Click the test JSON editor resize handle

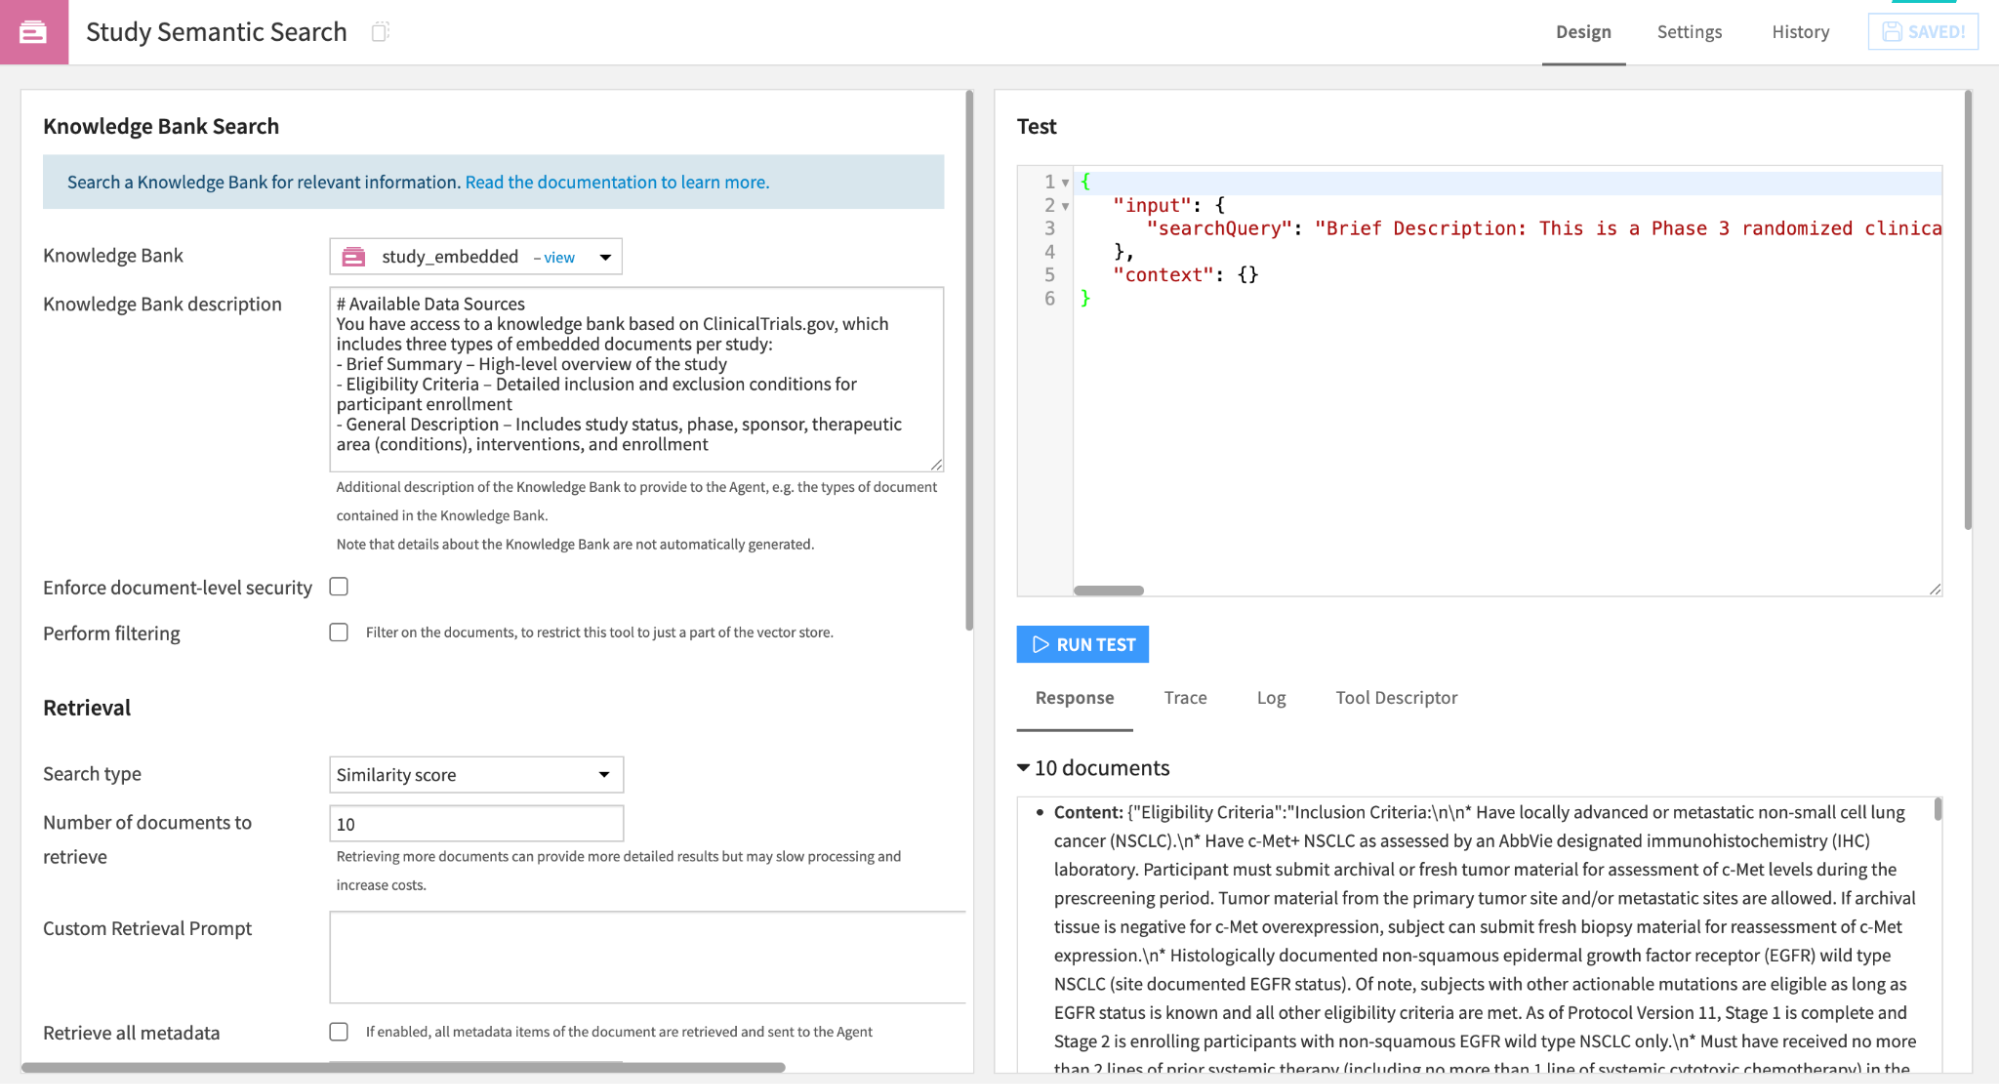coord(1935,589)
